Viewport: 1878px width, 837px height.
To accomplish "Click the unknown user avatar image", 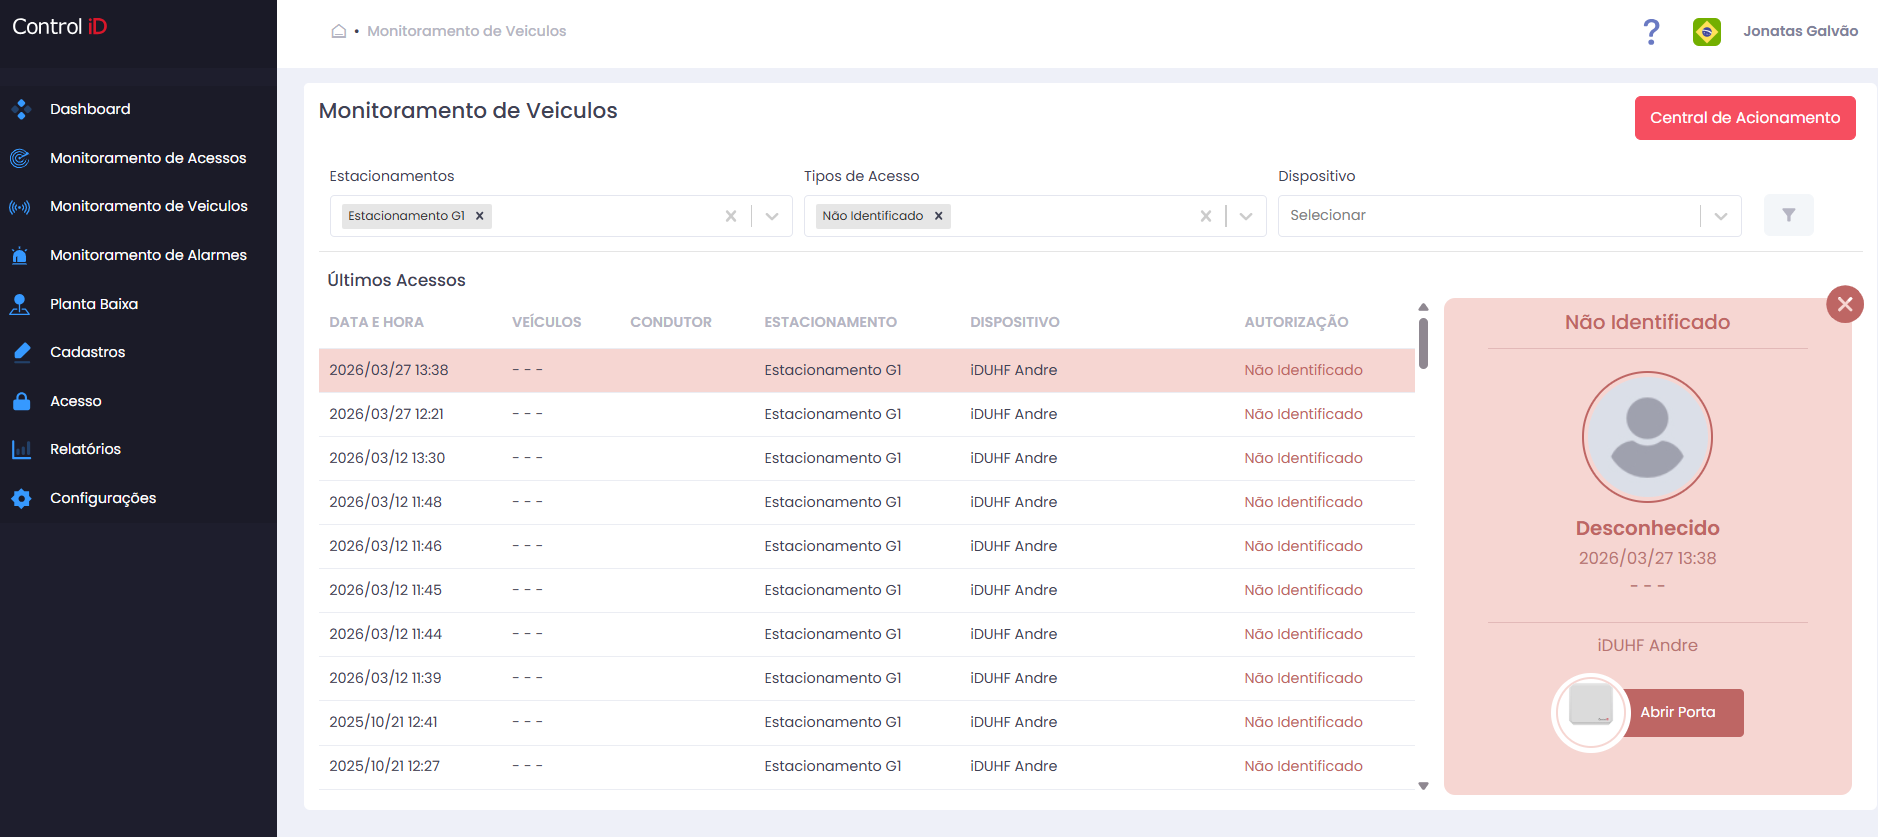I will click(x=1647, y=437).
